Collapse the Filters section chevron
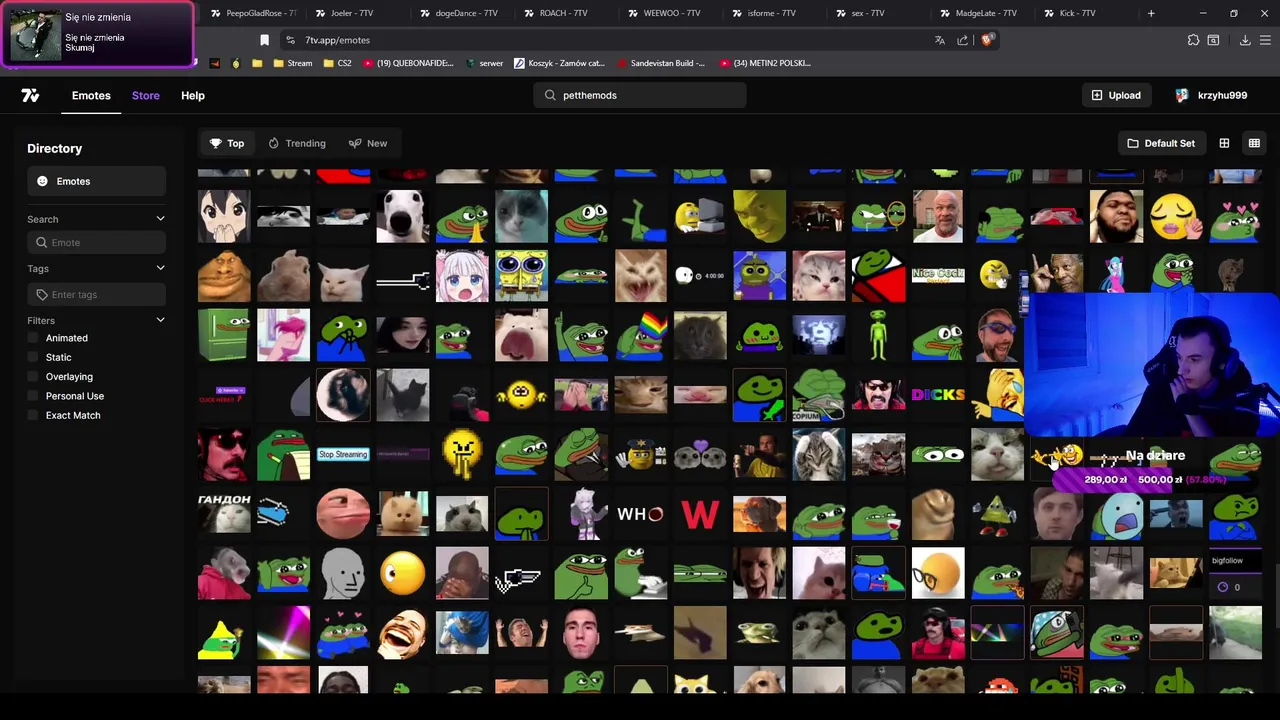 160,320
